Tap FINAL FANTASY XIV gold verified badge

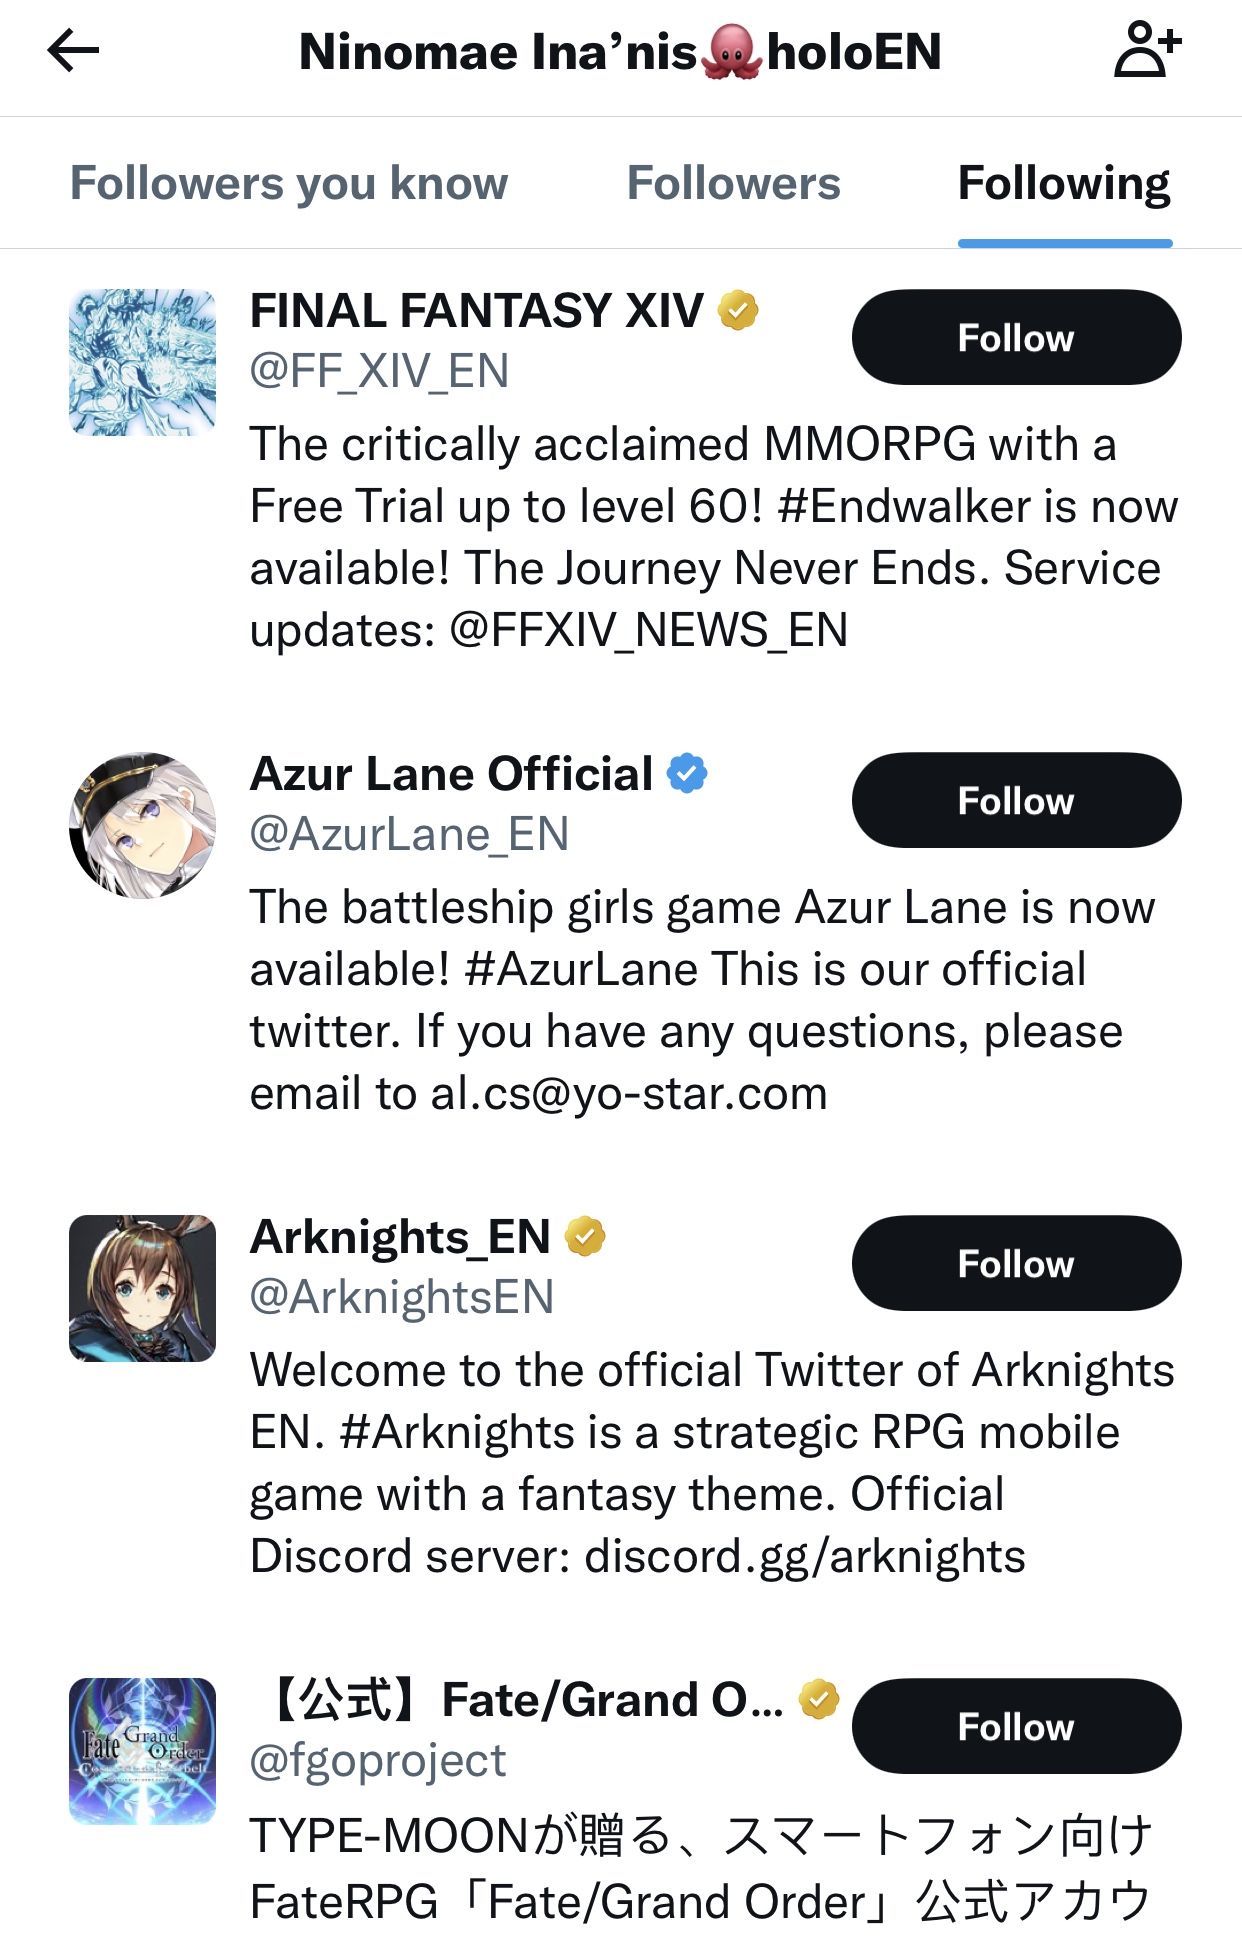tap(738, 310)
